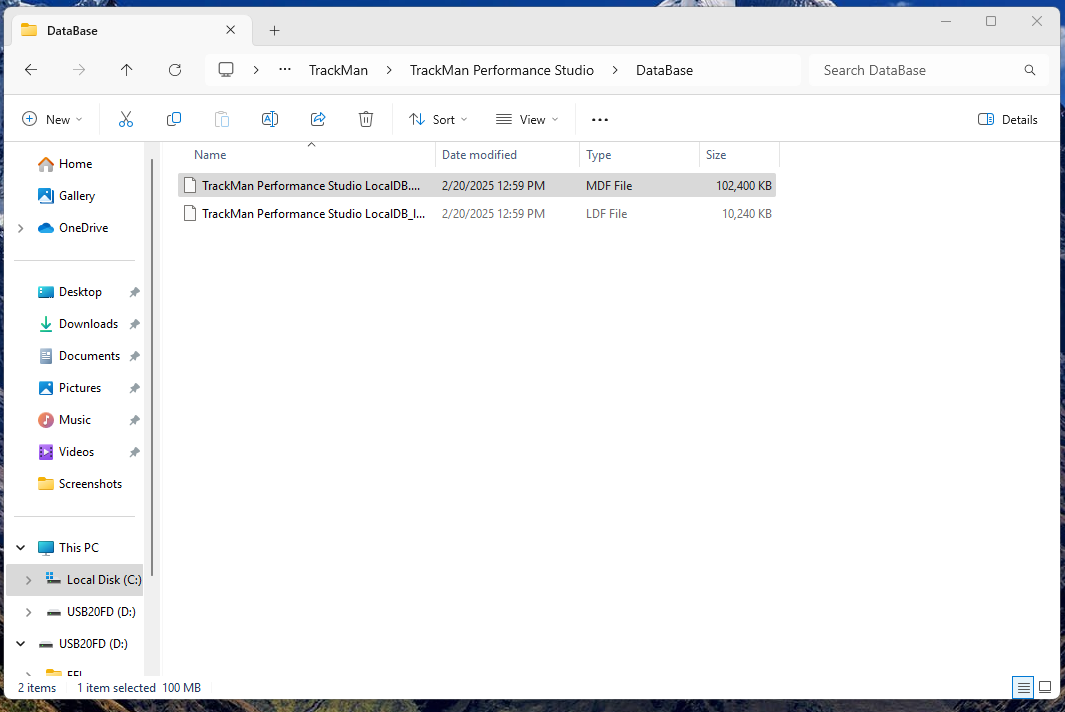The image size is (1065, 712).
Task: Open Music quick access folder
Action: click(65, 419)
